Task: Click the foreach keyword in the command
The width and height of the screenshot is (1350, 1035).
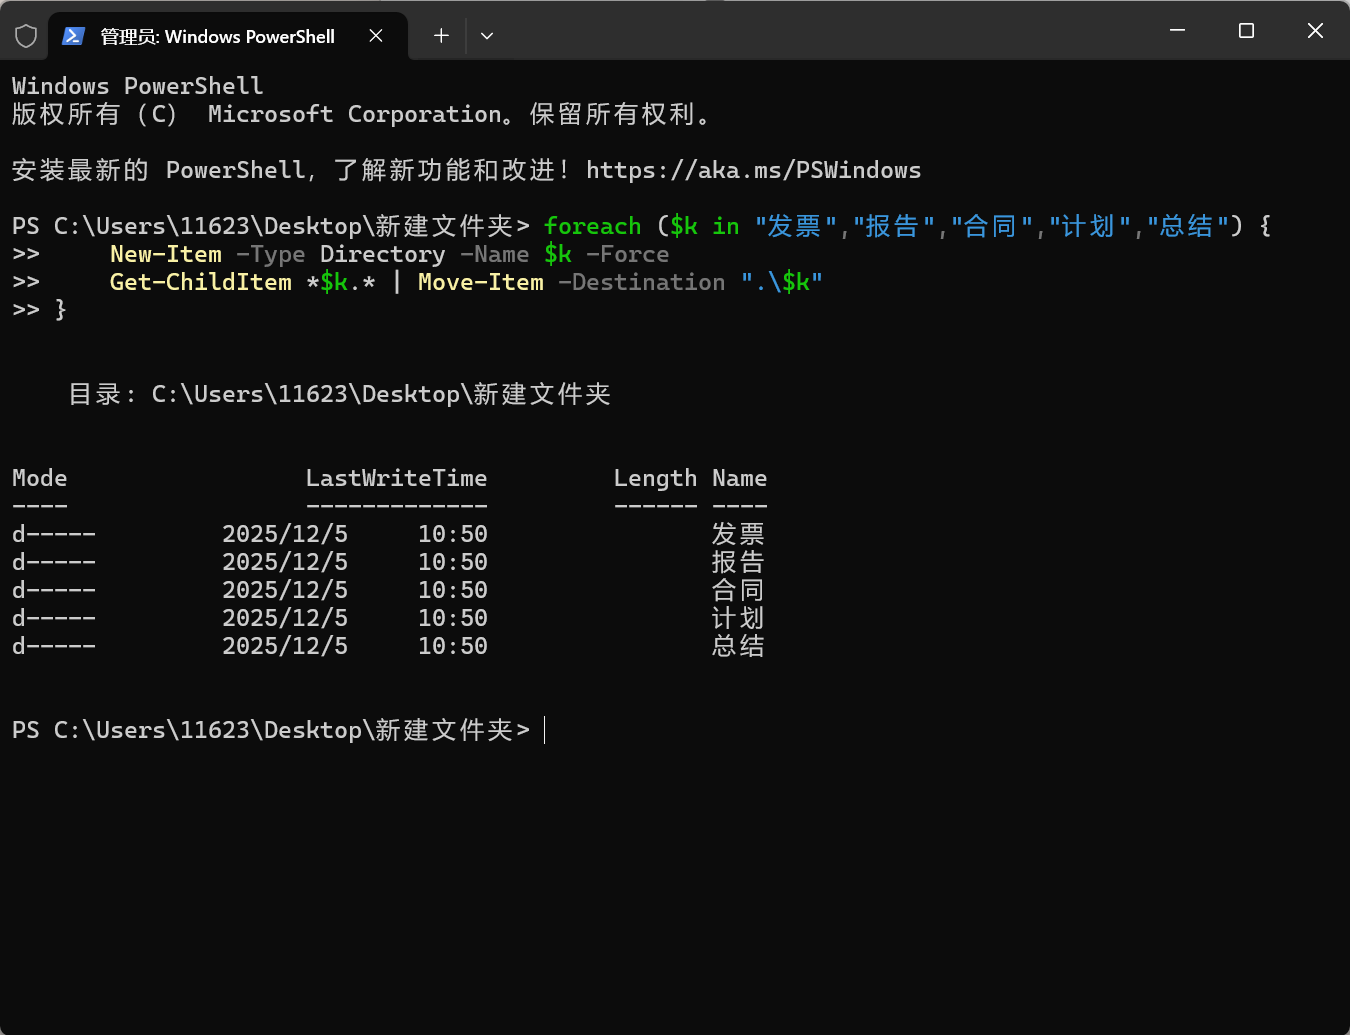Action: coord(592,227)
